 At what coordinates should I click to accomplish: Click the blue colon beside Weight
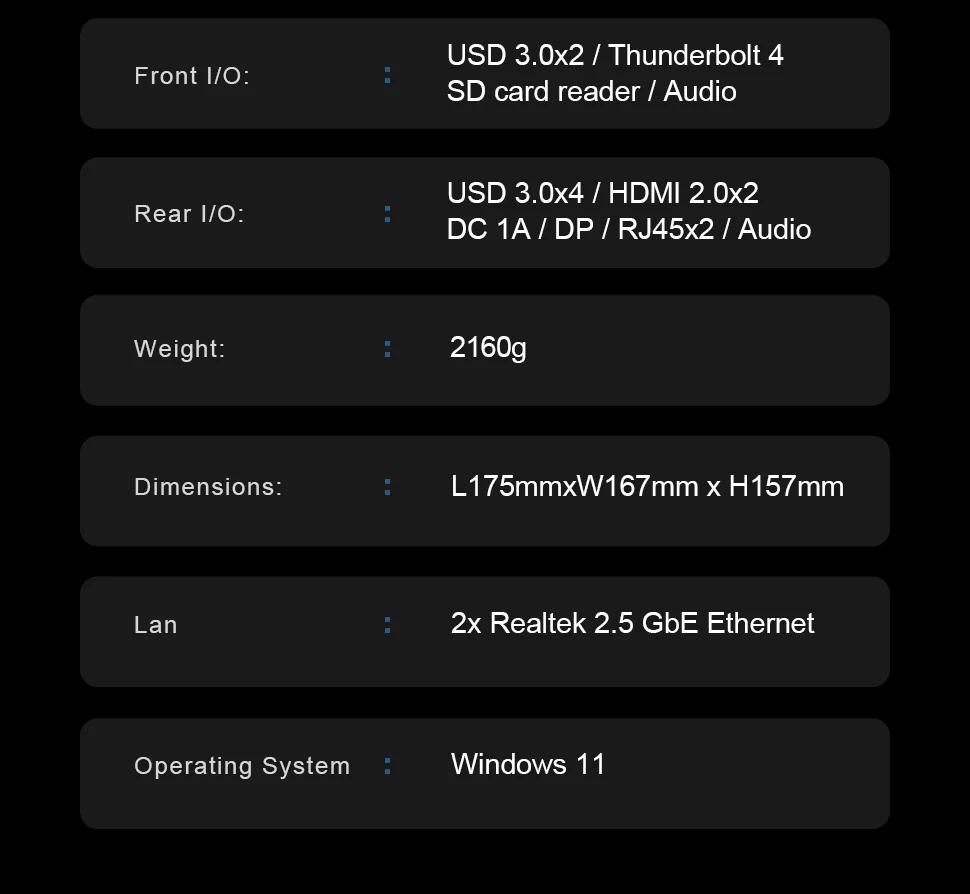[x=388, y=348]
